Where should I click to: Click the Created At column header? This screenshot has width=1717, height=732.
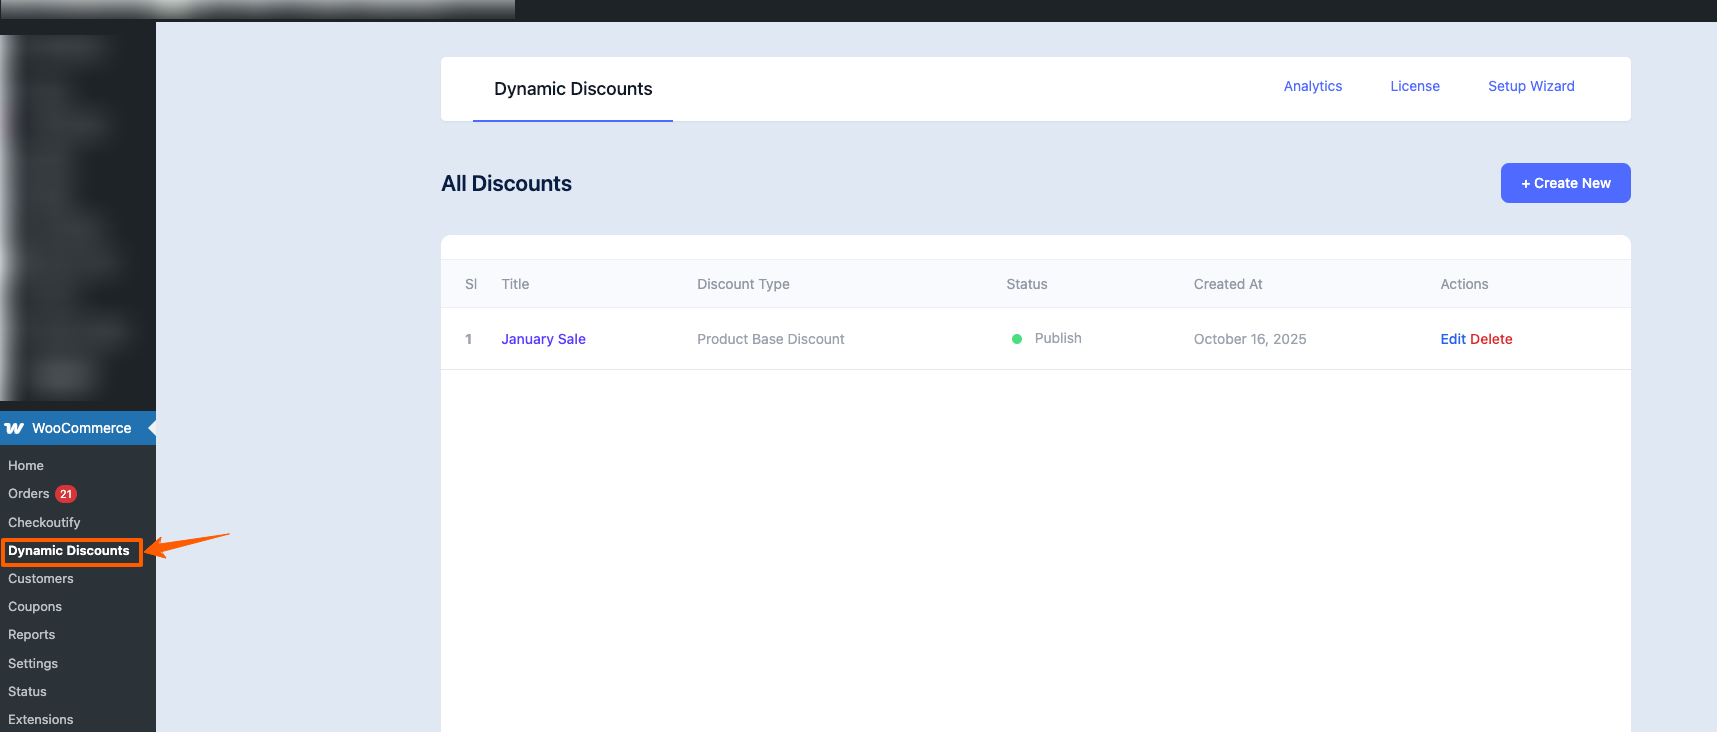tap(1228, 284)
